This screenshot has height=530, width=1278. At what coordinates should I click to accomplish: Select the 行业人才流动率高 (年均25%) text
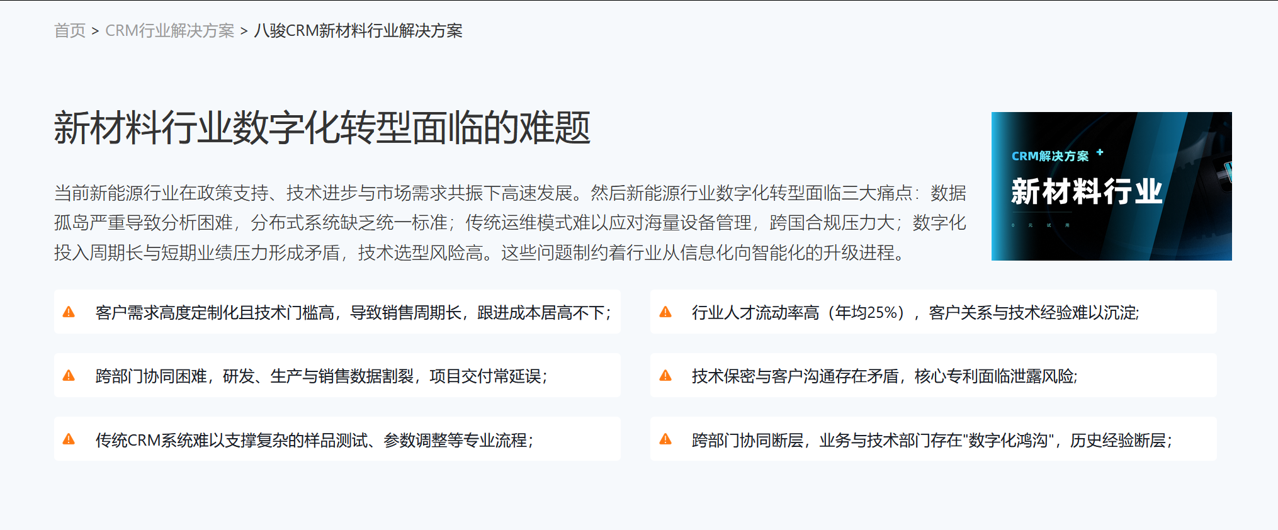point(915,313)
